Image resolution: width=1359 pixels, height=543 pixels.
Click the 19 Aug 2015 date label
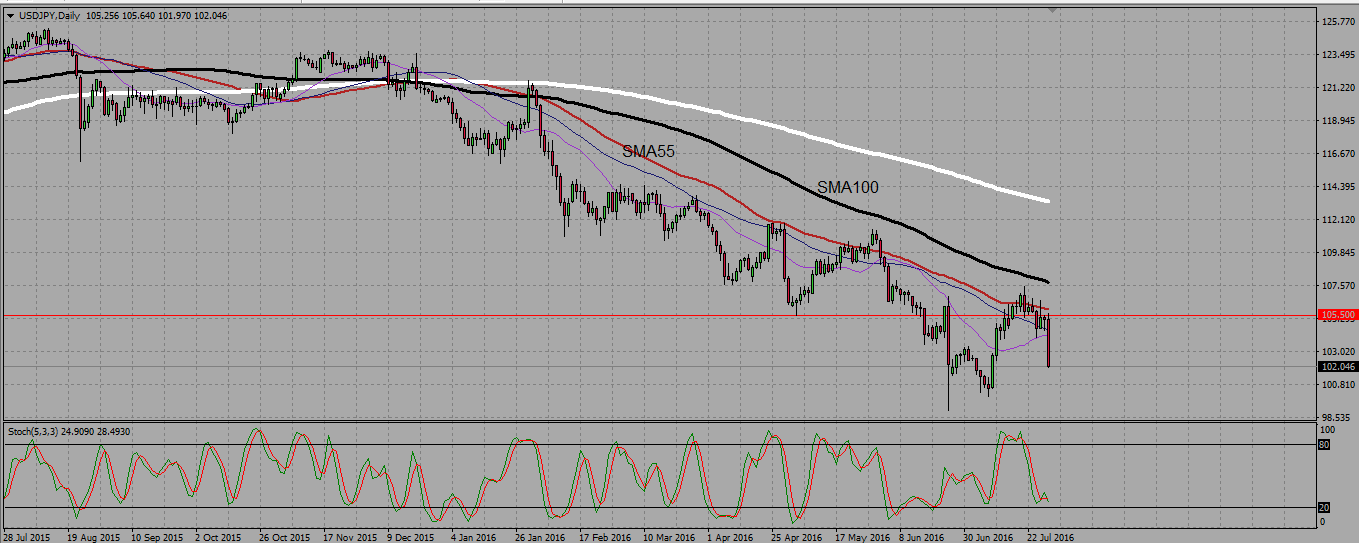92,537
